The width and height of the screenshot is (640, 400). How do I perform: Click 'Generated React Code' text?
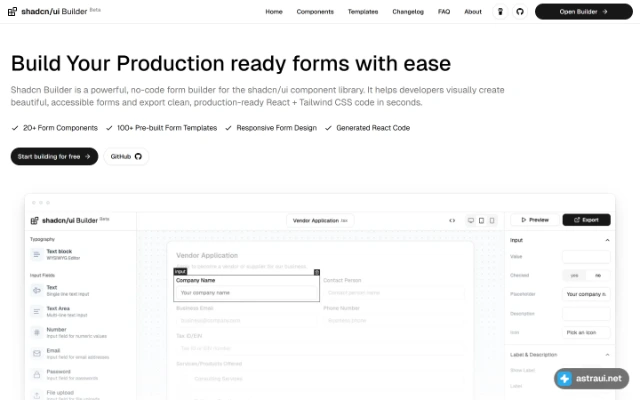373,128
